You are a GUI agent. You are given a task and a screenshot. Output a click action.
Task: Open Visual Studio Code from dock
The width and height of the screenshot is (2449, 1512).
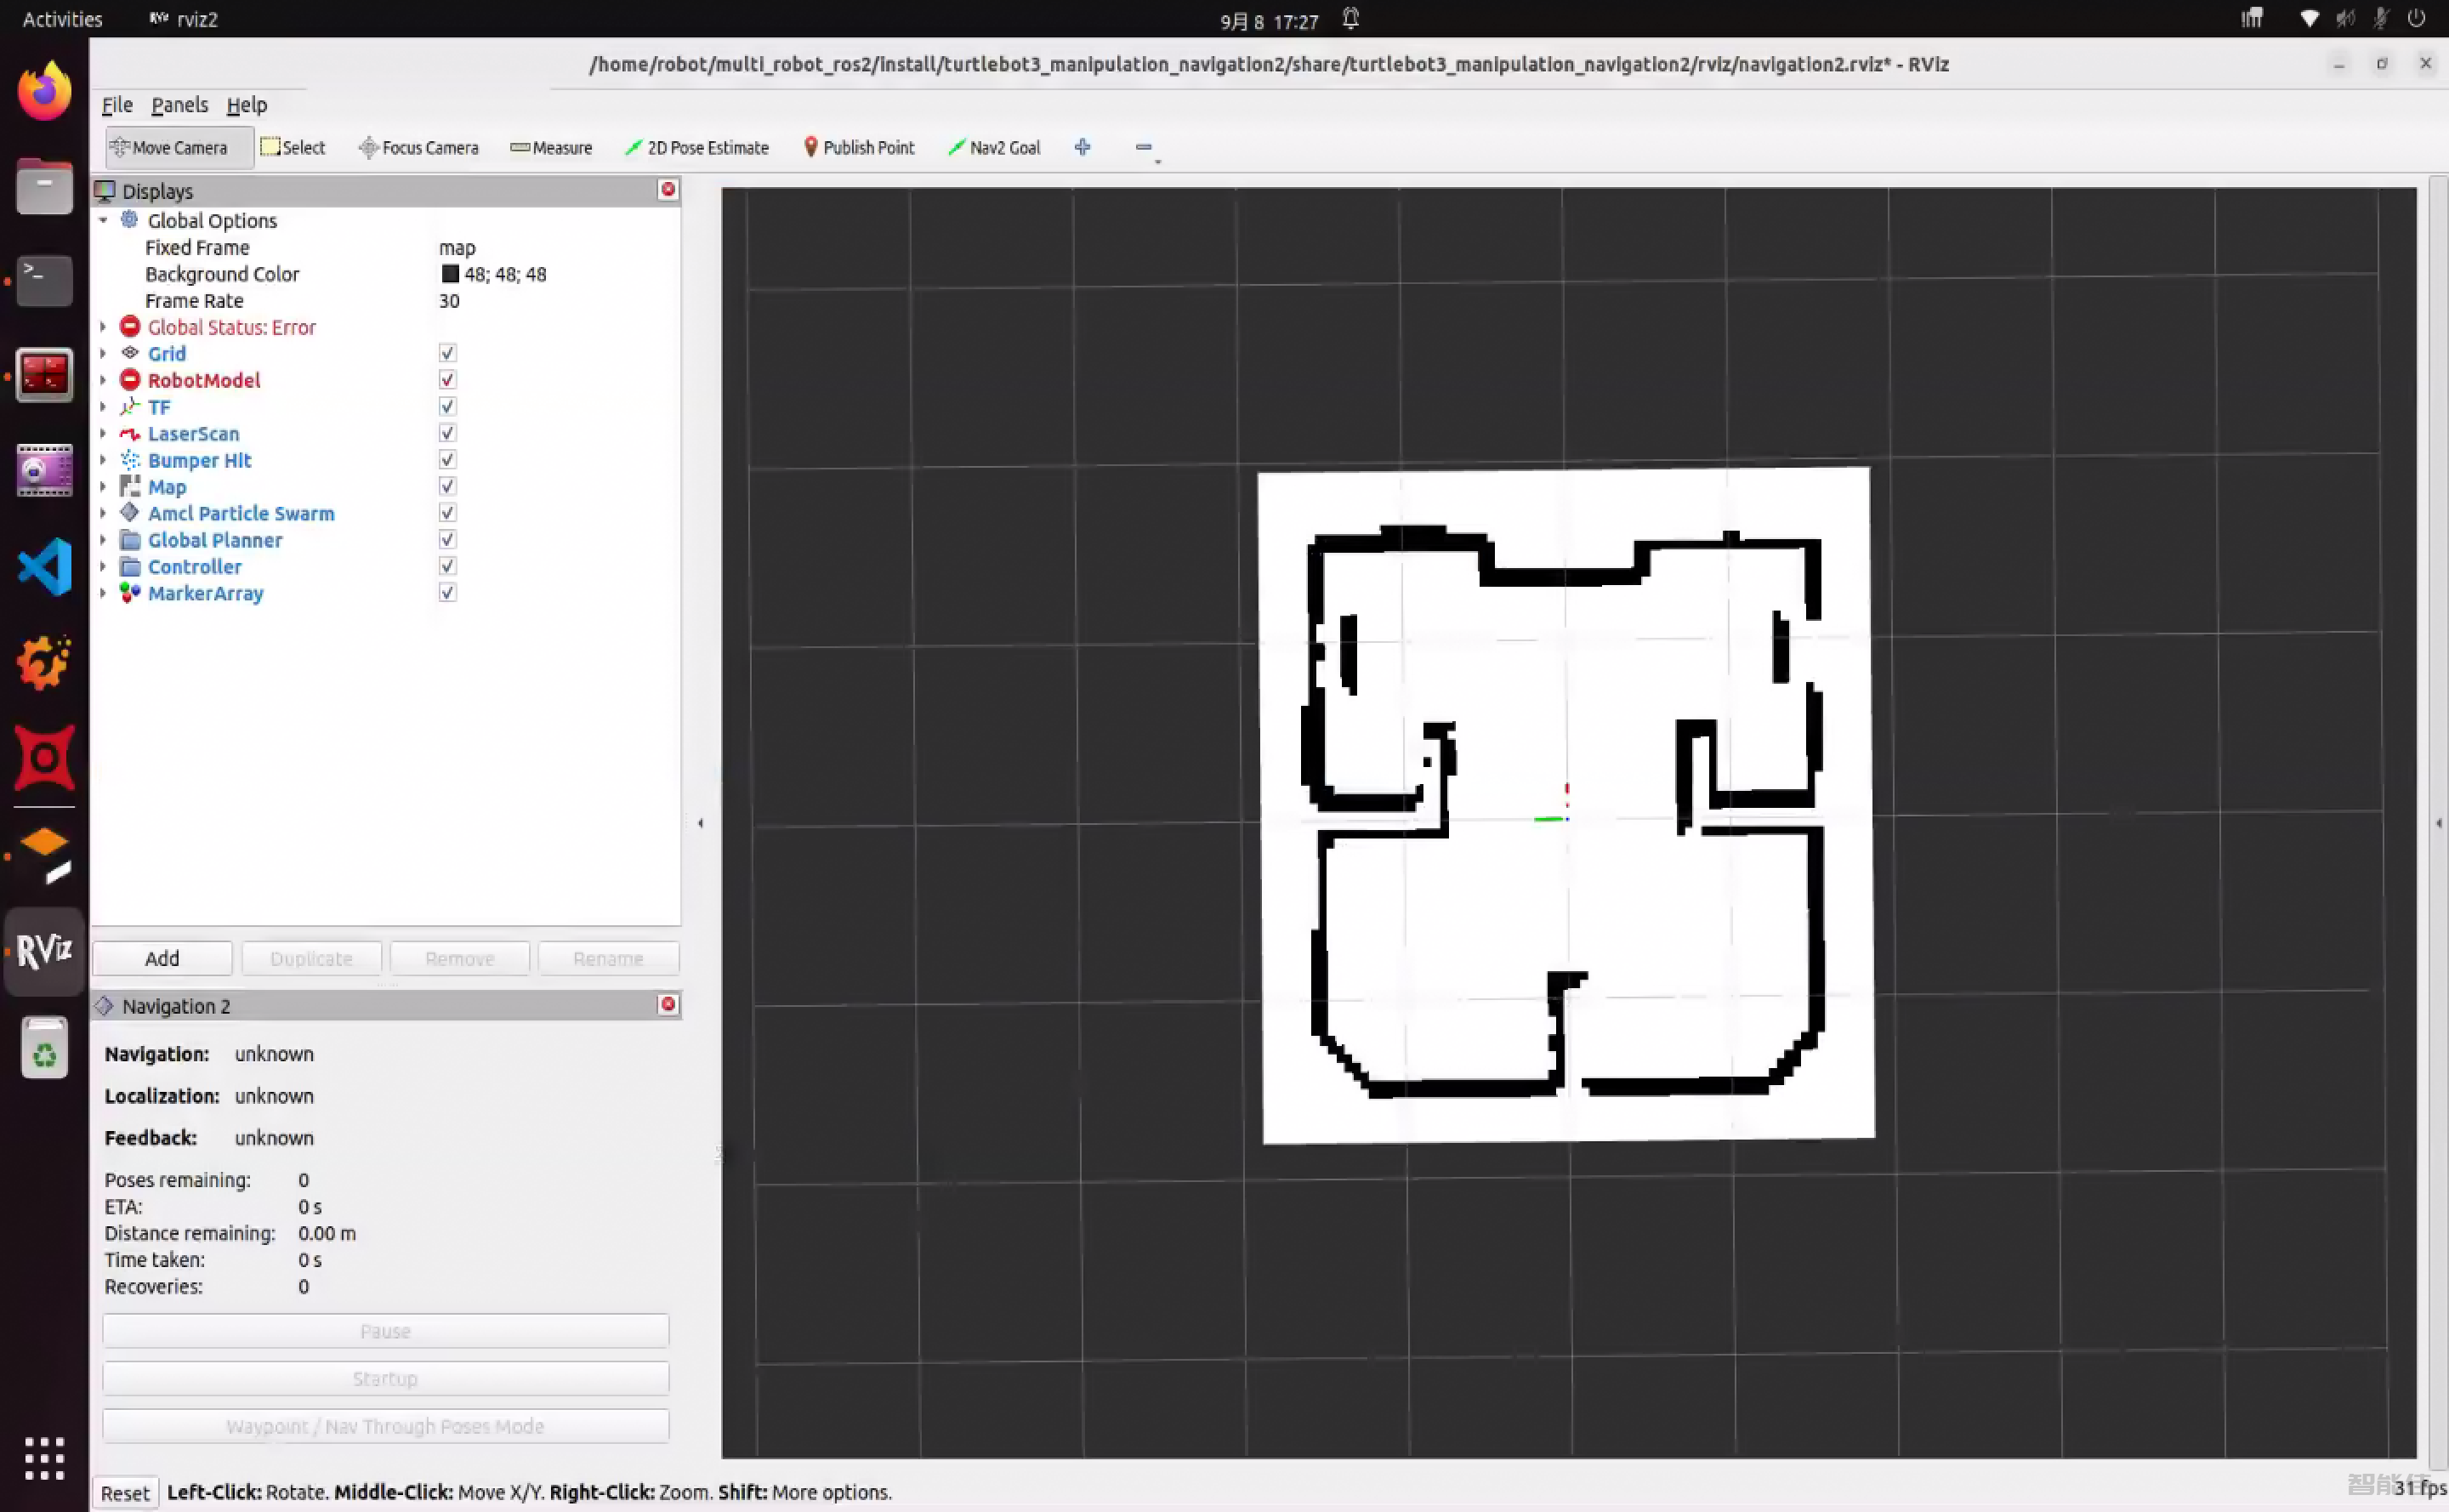pyautogui.click(x=44, y=567)
